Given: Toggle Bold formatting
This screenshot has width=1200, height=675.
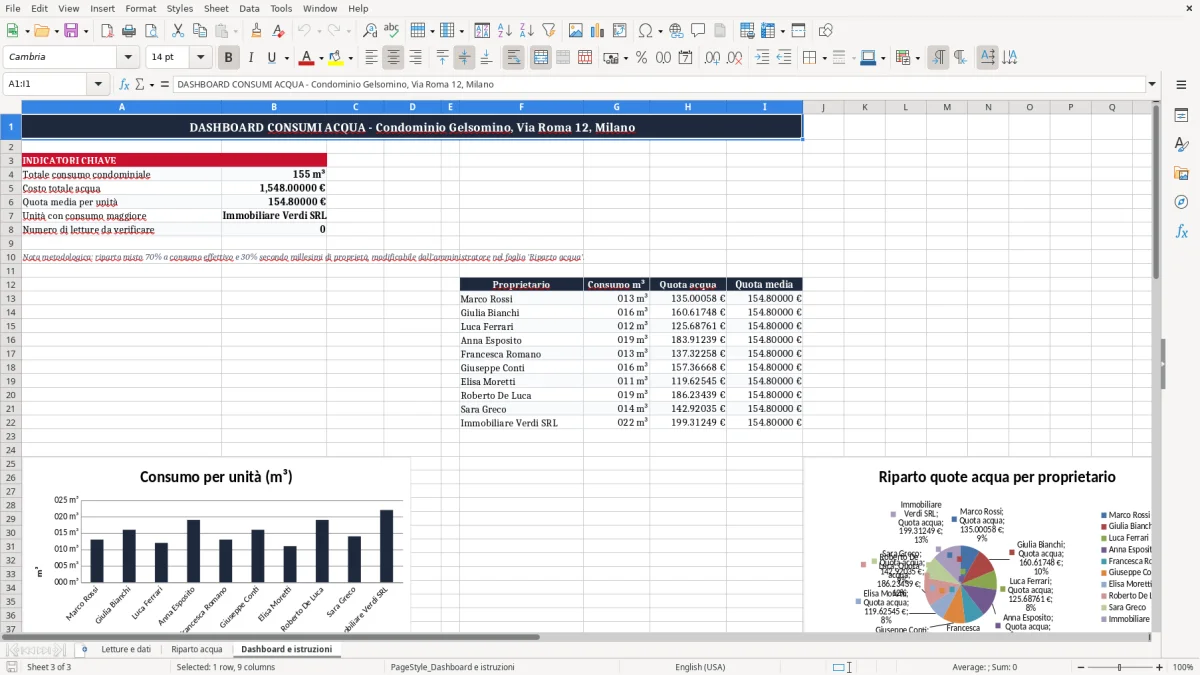Looking at the screenshot, I should pyautogui.click(x=228, y=58).
